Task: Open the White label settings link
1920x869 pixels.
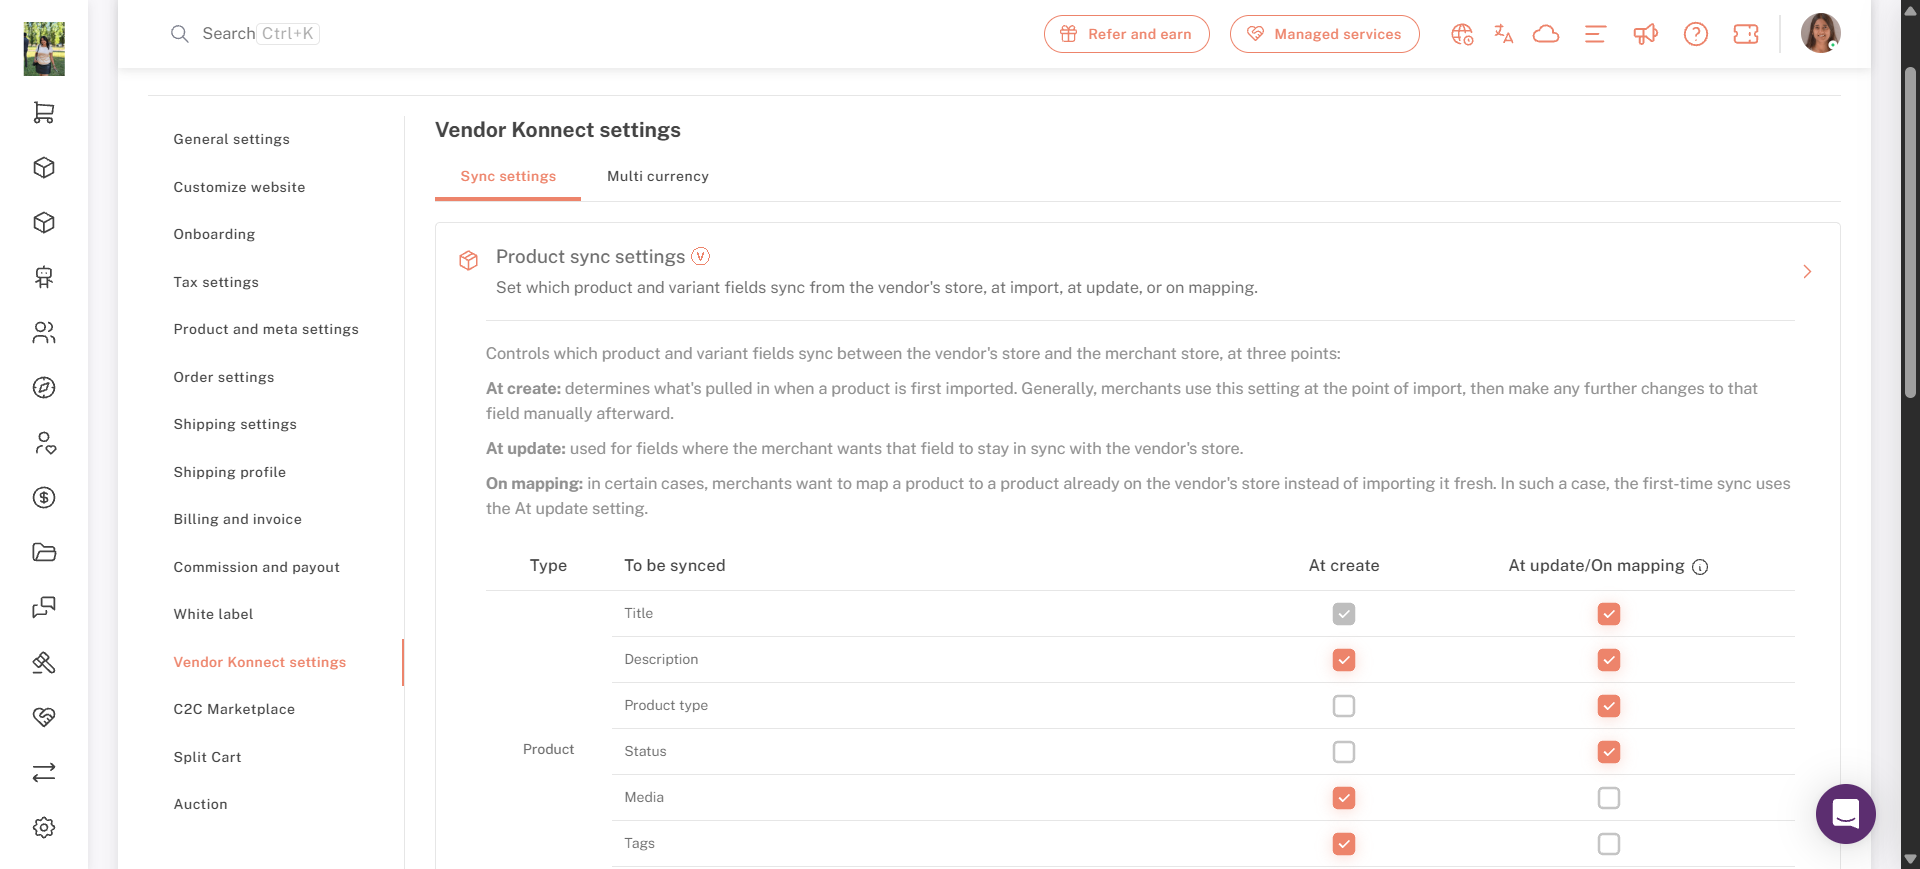Action: click(213, 614)
